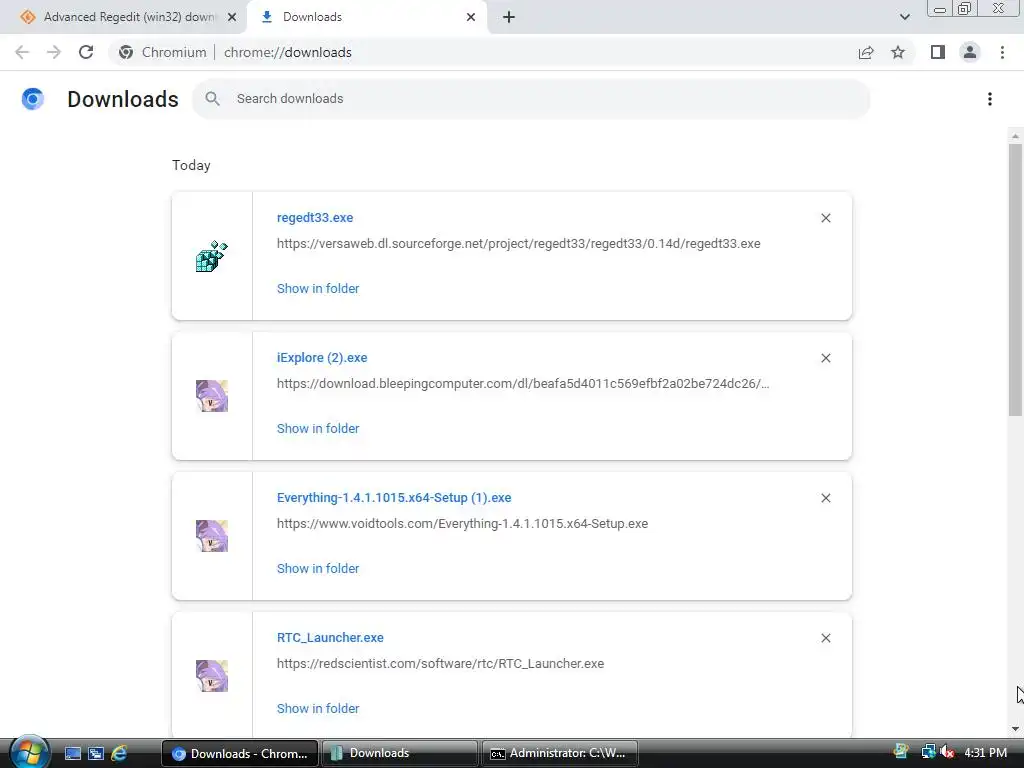Screen dimensions: 1024x768
Task: Open the Windows Start orb
Action: [29, 752]
